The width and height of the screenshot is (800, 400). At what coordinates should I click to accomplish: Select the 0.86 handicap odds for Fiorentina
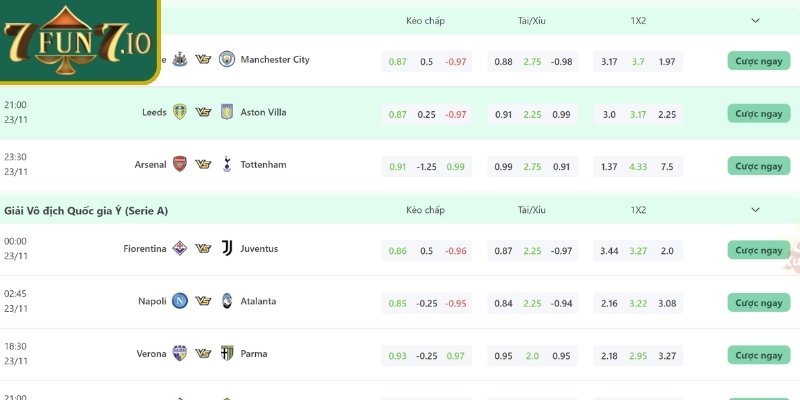point(398,250)
